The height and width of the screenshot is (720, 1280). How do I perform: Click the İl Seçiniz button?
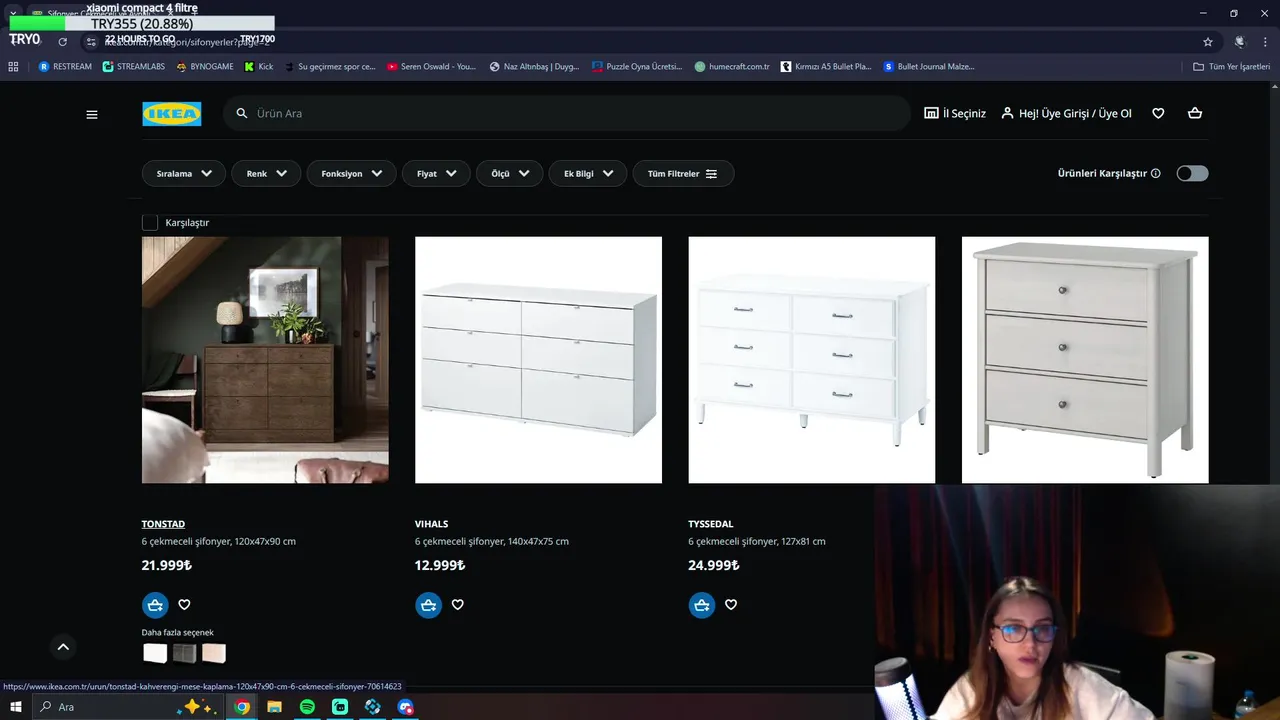click(955, 114)
